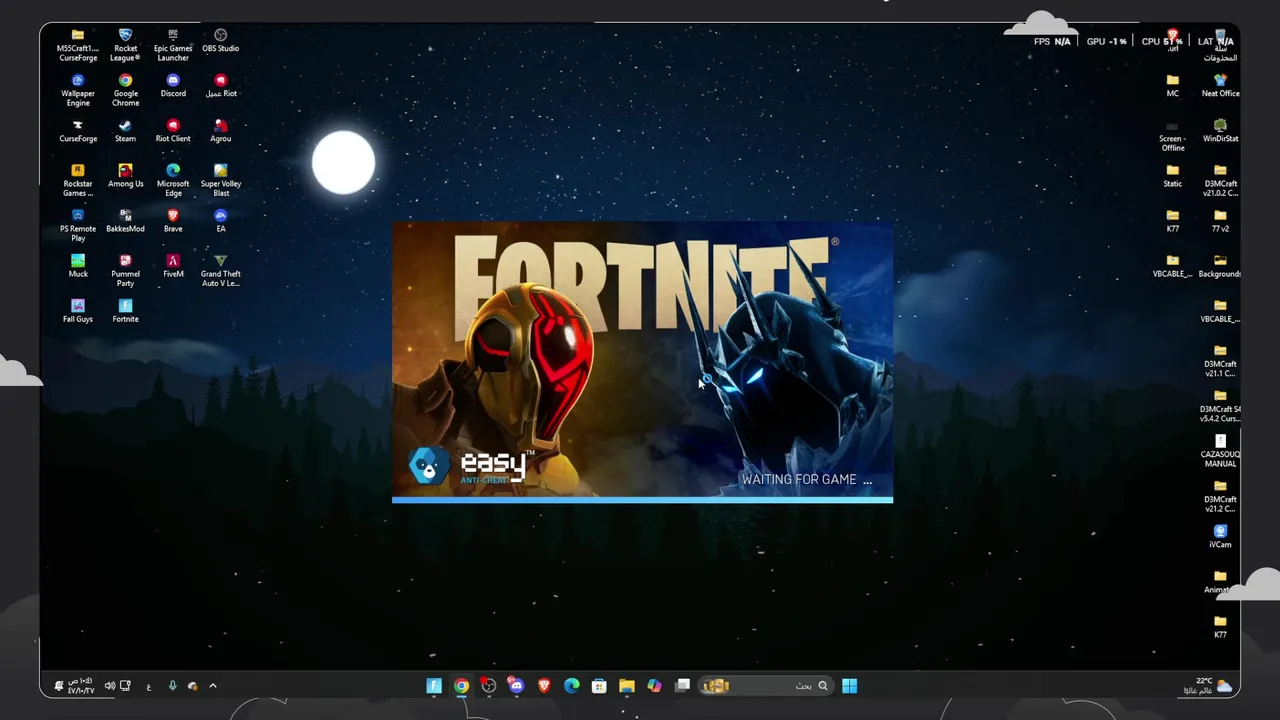Launch OBS Studio from the desktop

tap(221, 41)
